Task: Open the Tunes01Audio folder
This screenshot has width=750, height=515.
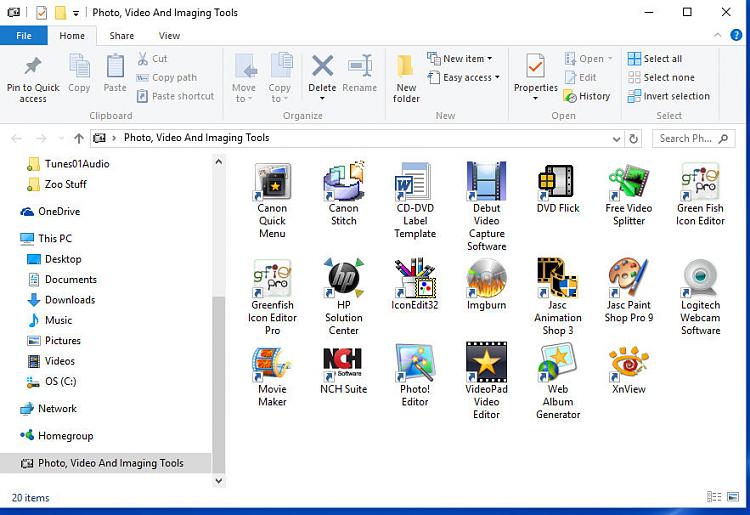Action: 68,164
